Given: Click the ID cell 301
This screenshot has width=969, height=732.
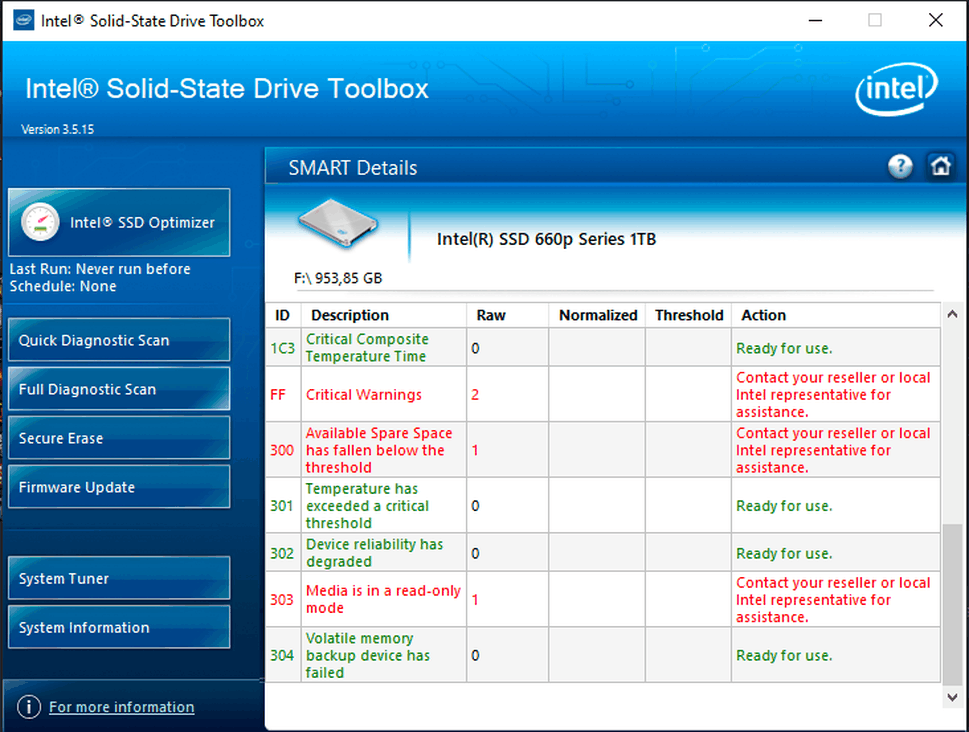Looking at the screenshot, I should (x=282, y=506).
